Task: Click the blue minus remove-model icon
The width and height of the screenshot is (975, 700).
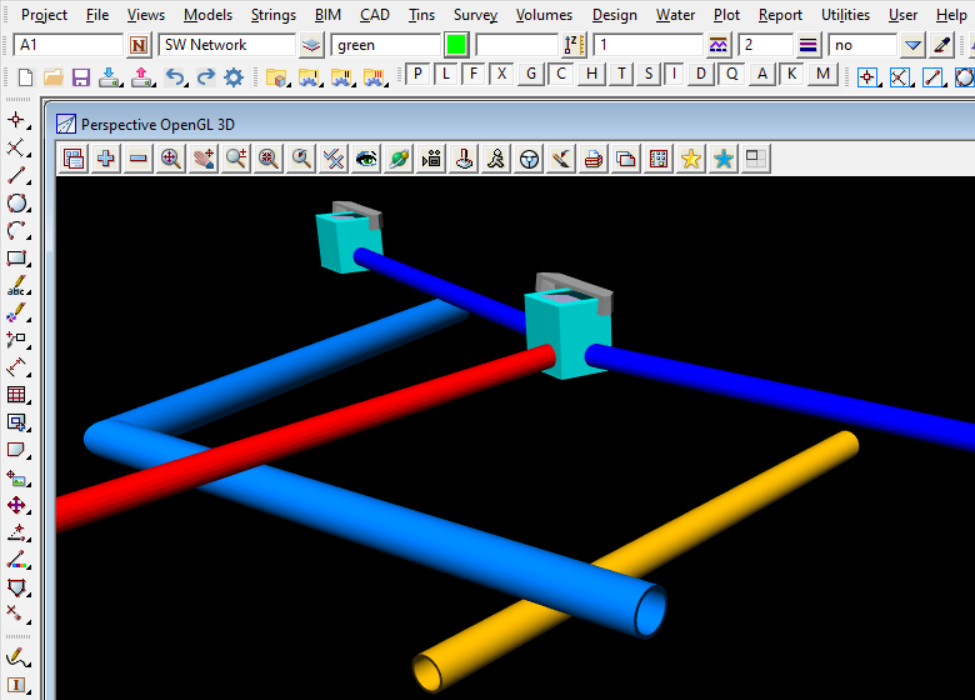Action: pos(138,159)
